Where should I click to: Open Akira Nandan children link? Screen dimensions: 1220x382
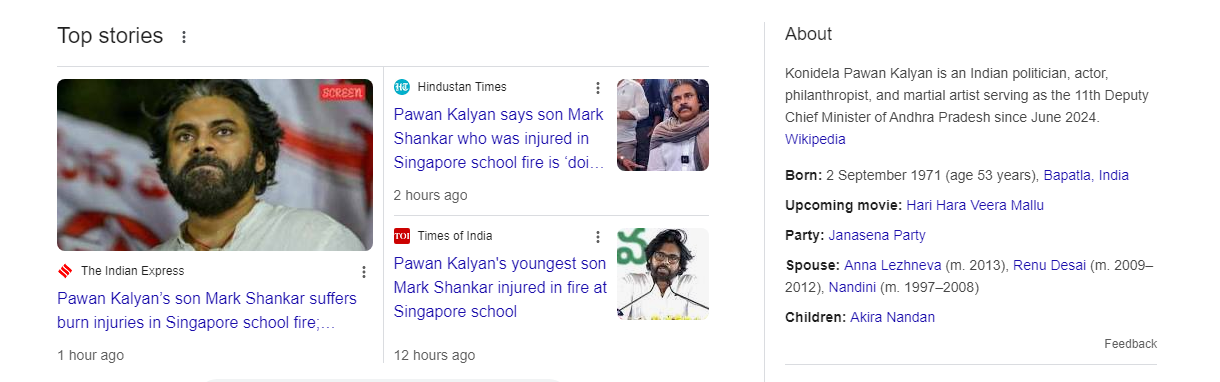tap(893, 317)
